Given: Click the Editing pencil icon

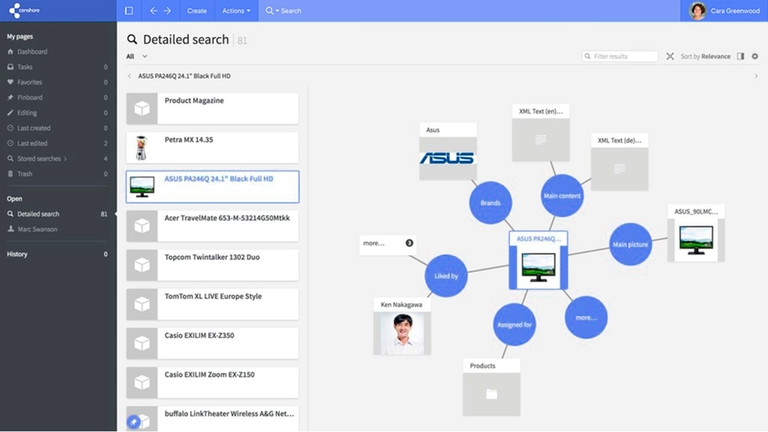Looking at the screenshot, I should [10, 113].
